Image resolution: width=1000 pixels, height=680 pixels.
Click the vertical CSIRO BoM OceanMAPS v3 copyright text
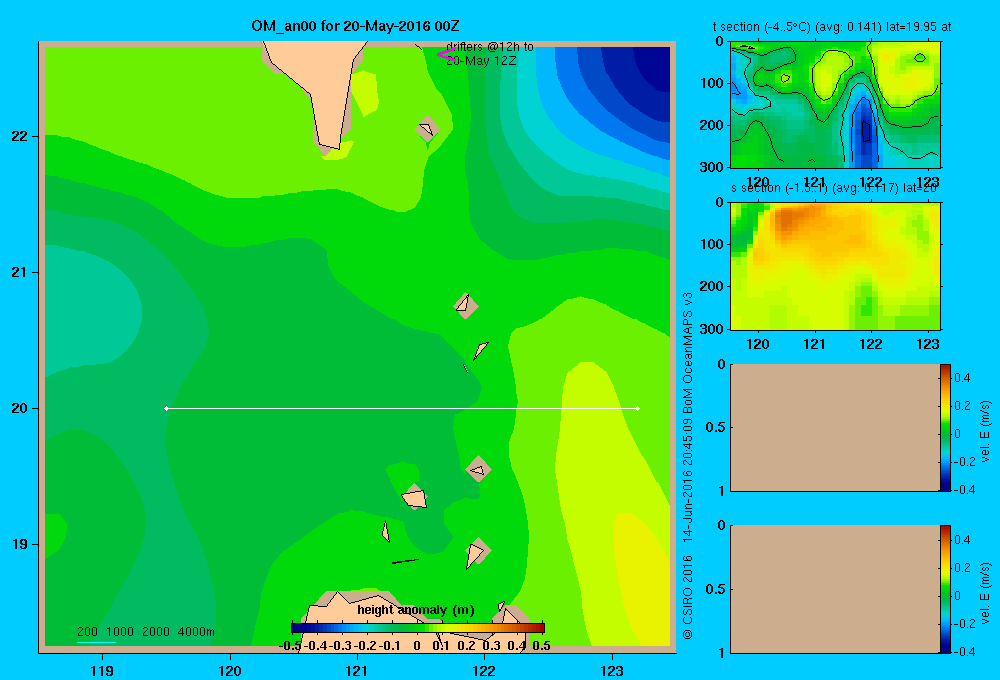tap(688, 466)
